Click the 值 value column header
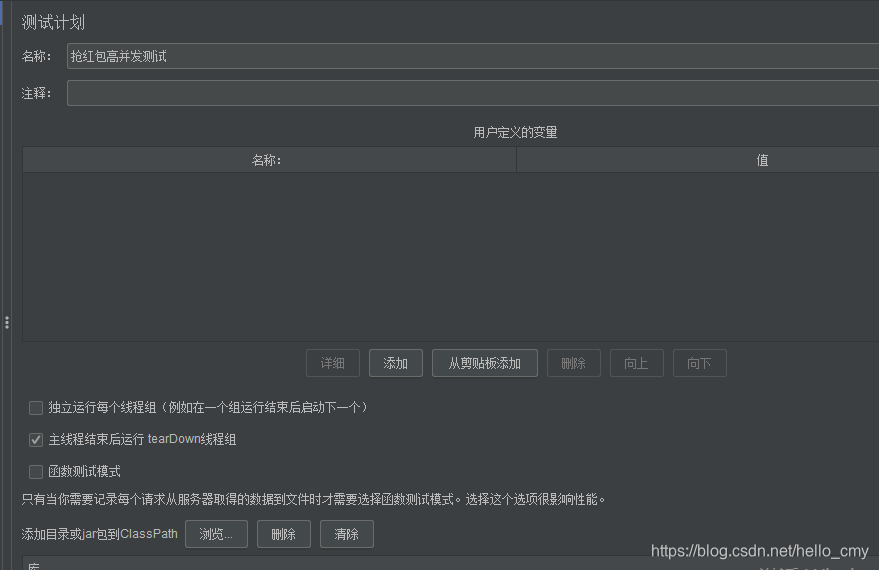This screenshot has width=879, height=570. click(698, 160)
